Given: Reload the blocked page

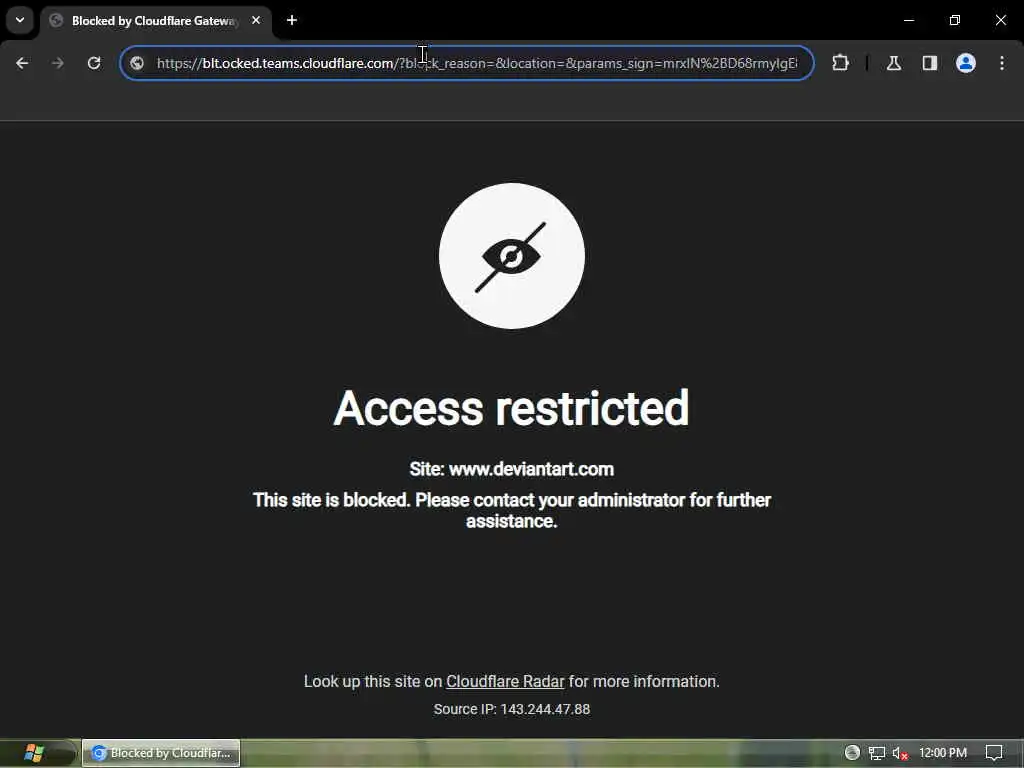Looking at the screenshot, I should [x=94, y=63].
